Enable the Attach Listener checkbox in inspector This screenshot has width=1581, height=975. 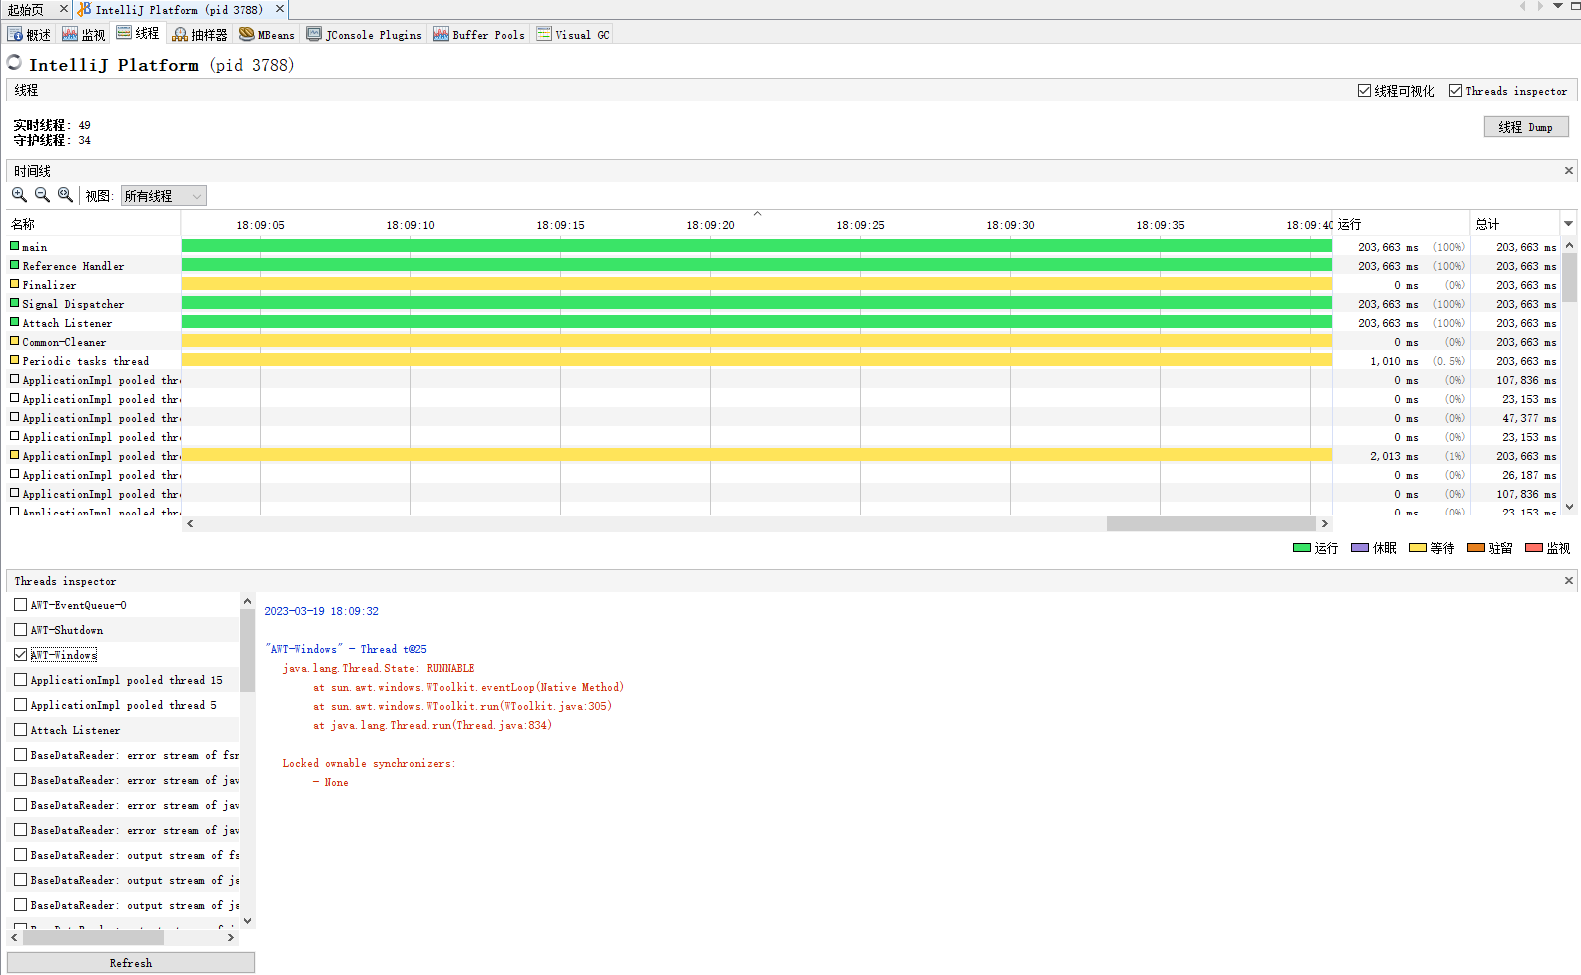coord(21,730)
